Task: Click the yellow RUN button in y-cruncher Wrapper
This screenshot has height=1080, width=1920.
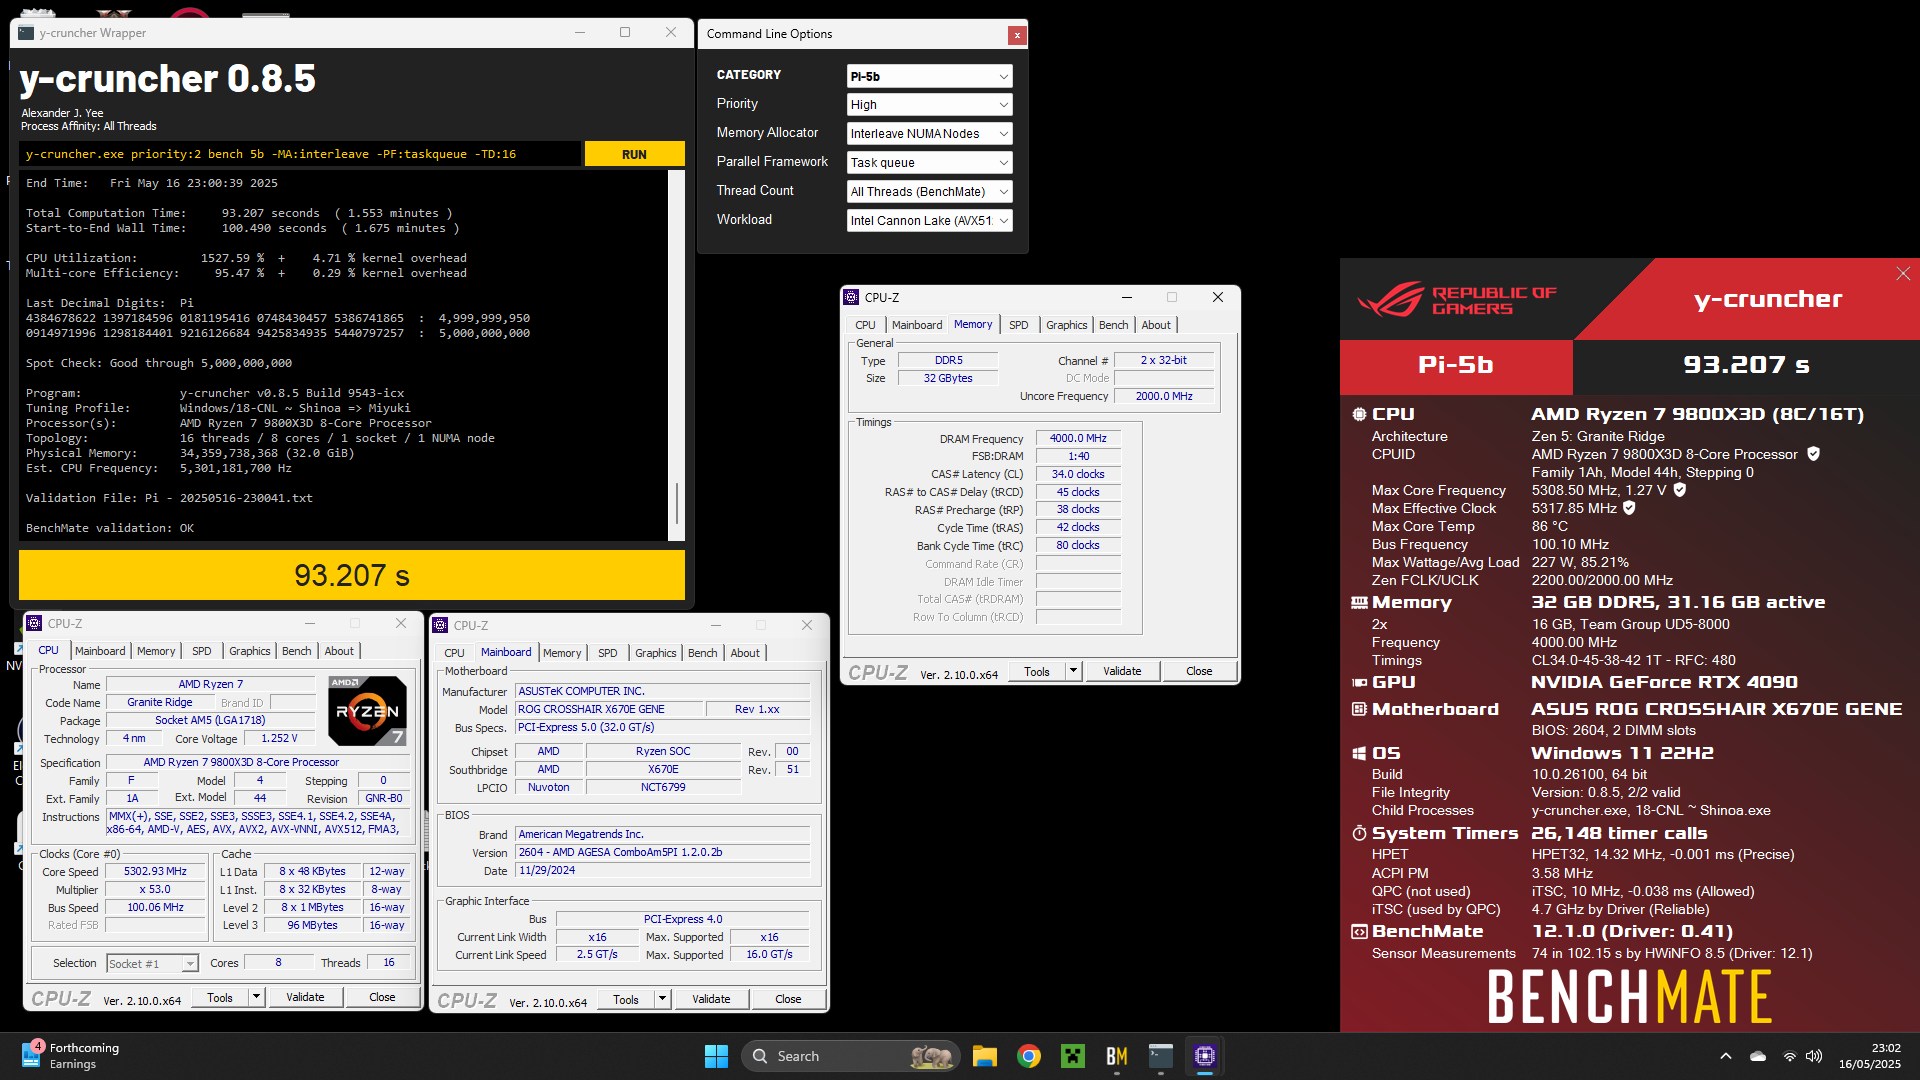Action: (634, 154)
